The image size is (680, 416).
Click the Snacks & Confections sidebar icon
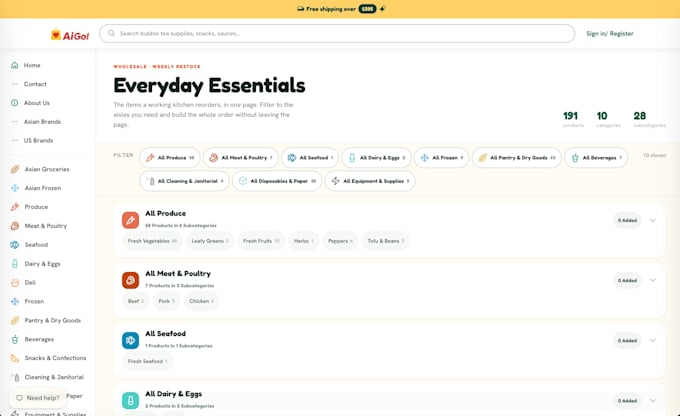click(15, 358)
